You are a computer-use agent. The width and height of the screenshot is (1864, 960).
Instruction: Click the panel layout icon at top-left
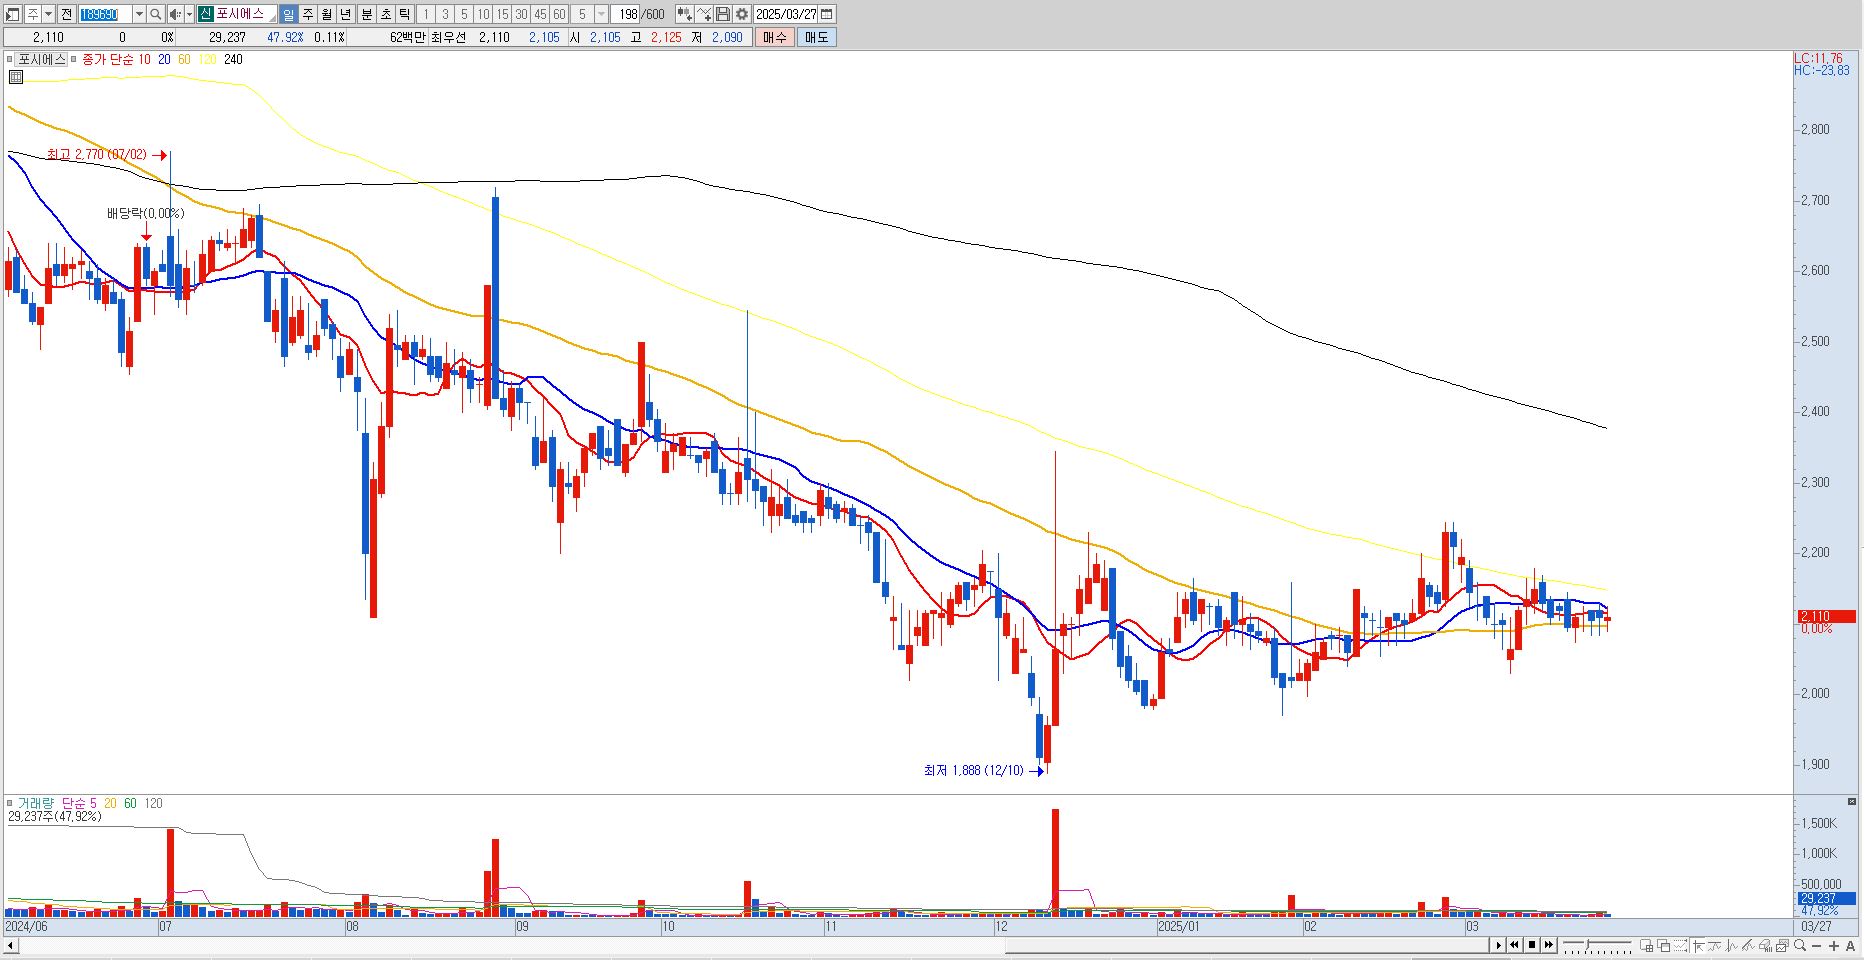[x=13, y=14]
